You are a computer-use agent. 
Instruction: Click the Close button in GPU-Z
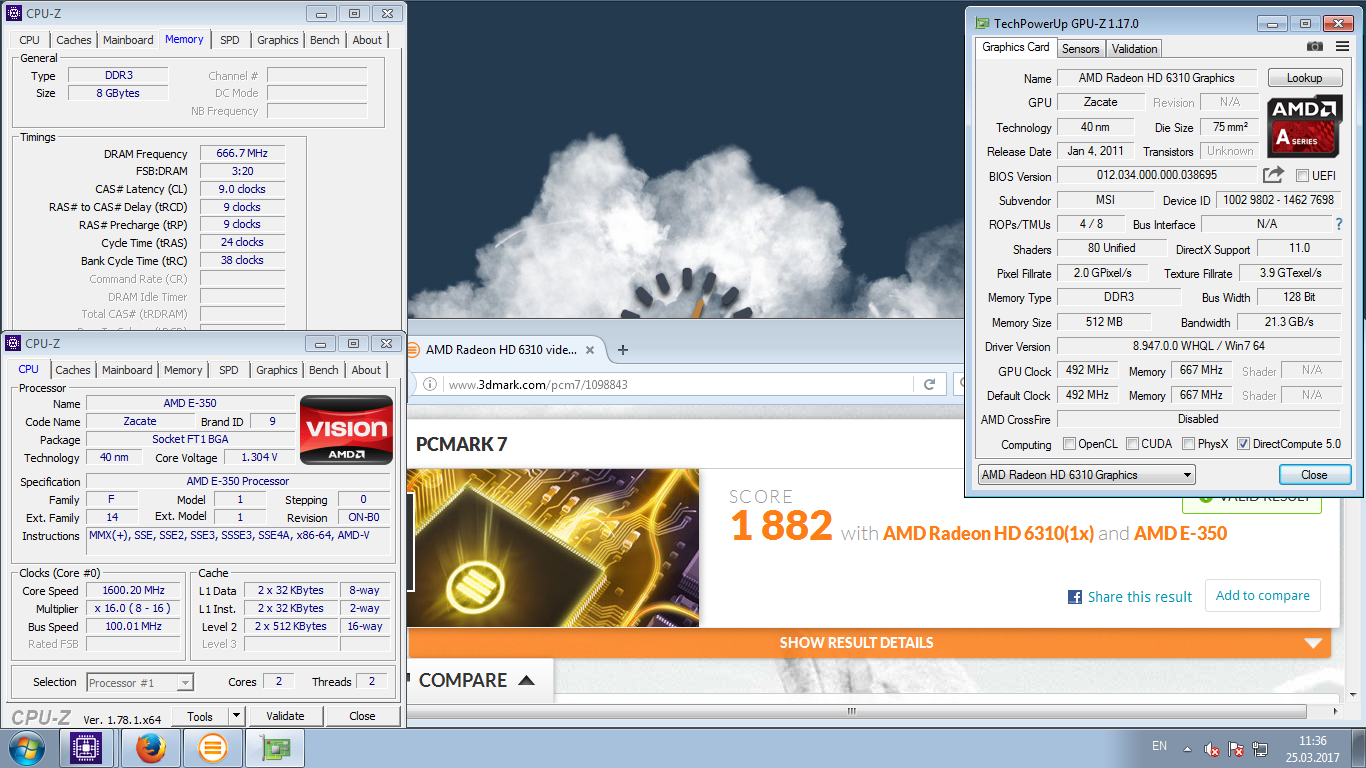pyautogui.click(x=1314, y=475)
